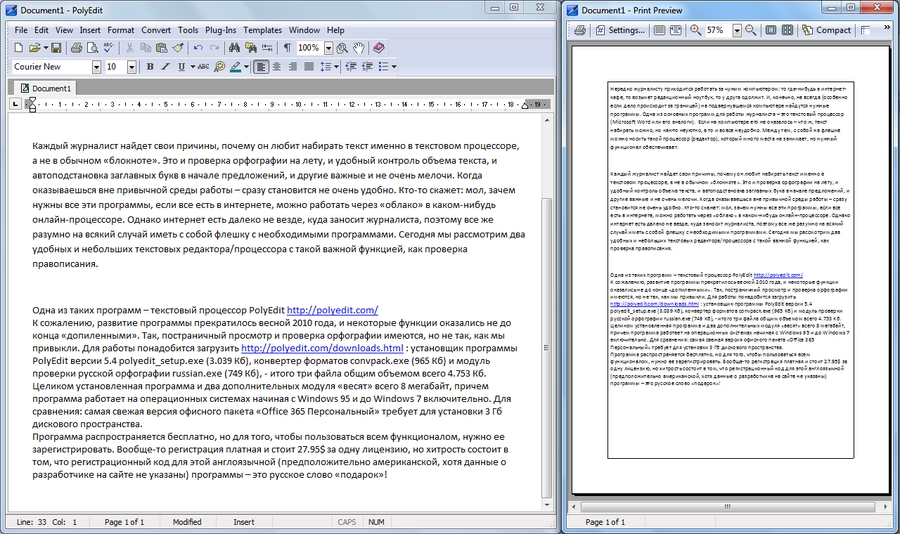Show multiple pages in Print Preview
Viewport: 900px width, 534px height.
[x=788, y=30]
